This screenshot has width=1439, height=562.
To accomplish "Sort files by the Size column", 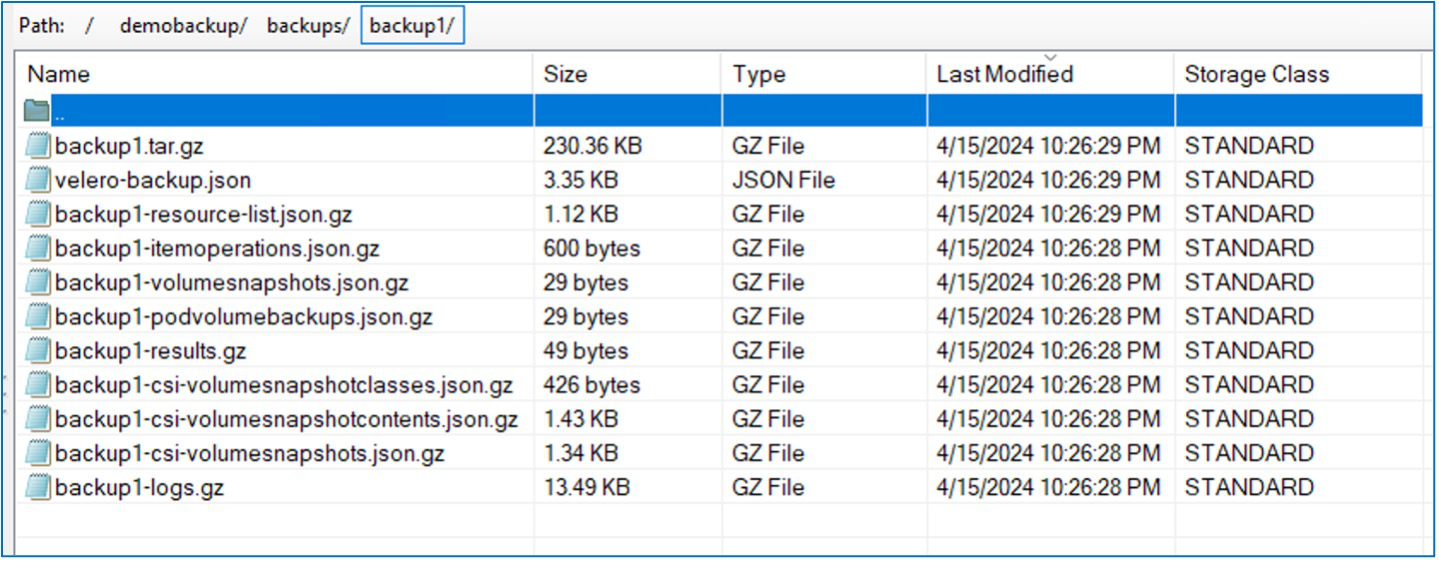I will [x=565, y=74].
